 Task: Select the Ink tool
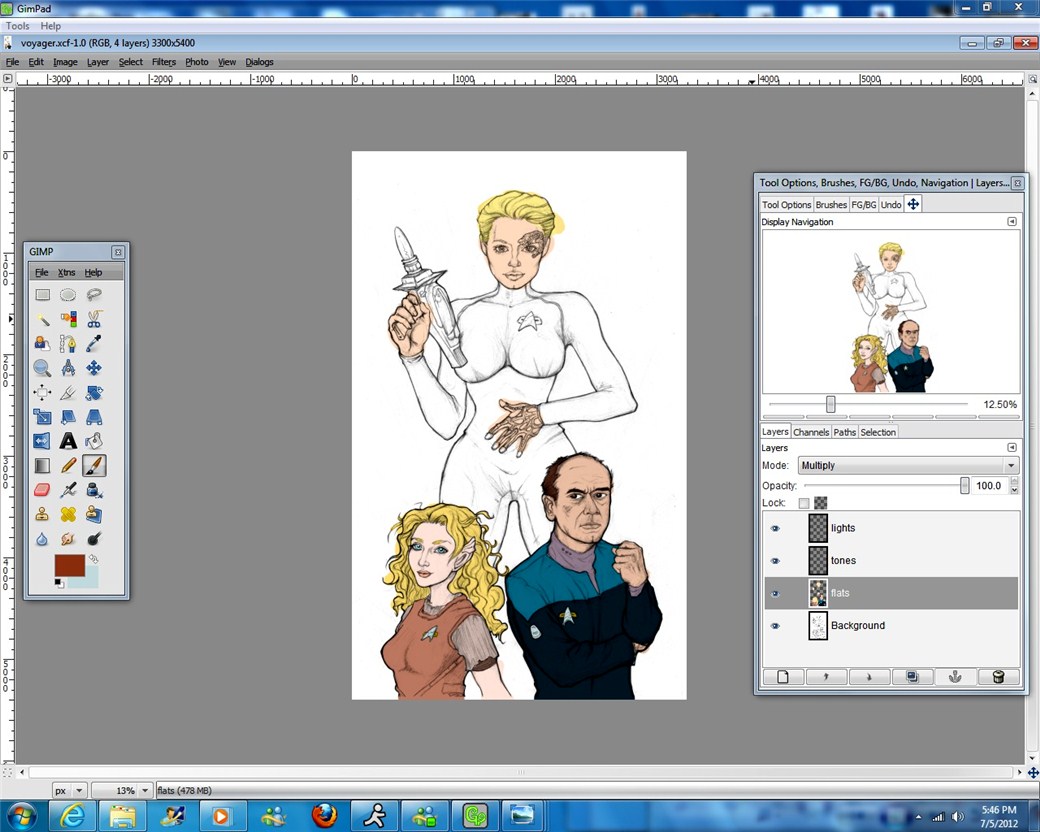94,490
